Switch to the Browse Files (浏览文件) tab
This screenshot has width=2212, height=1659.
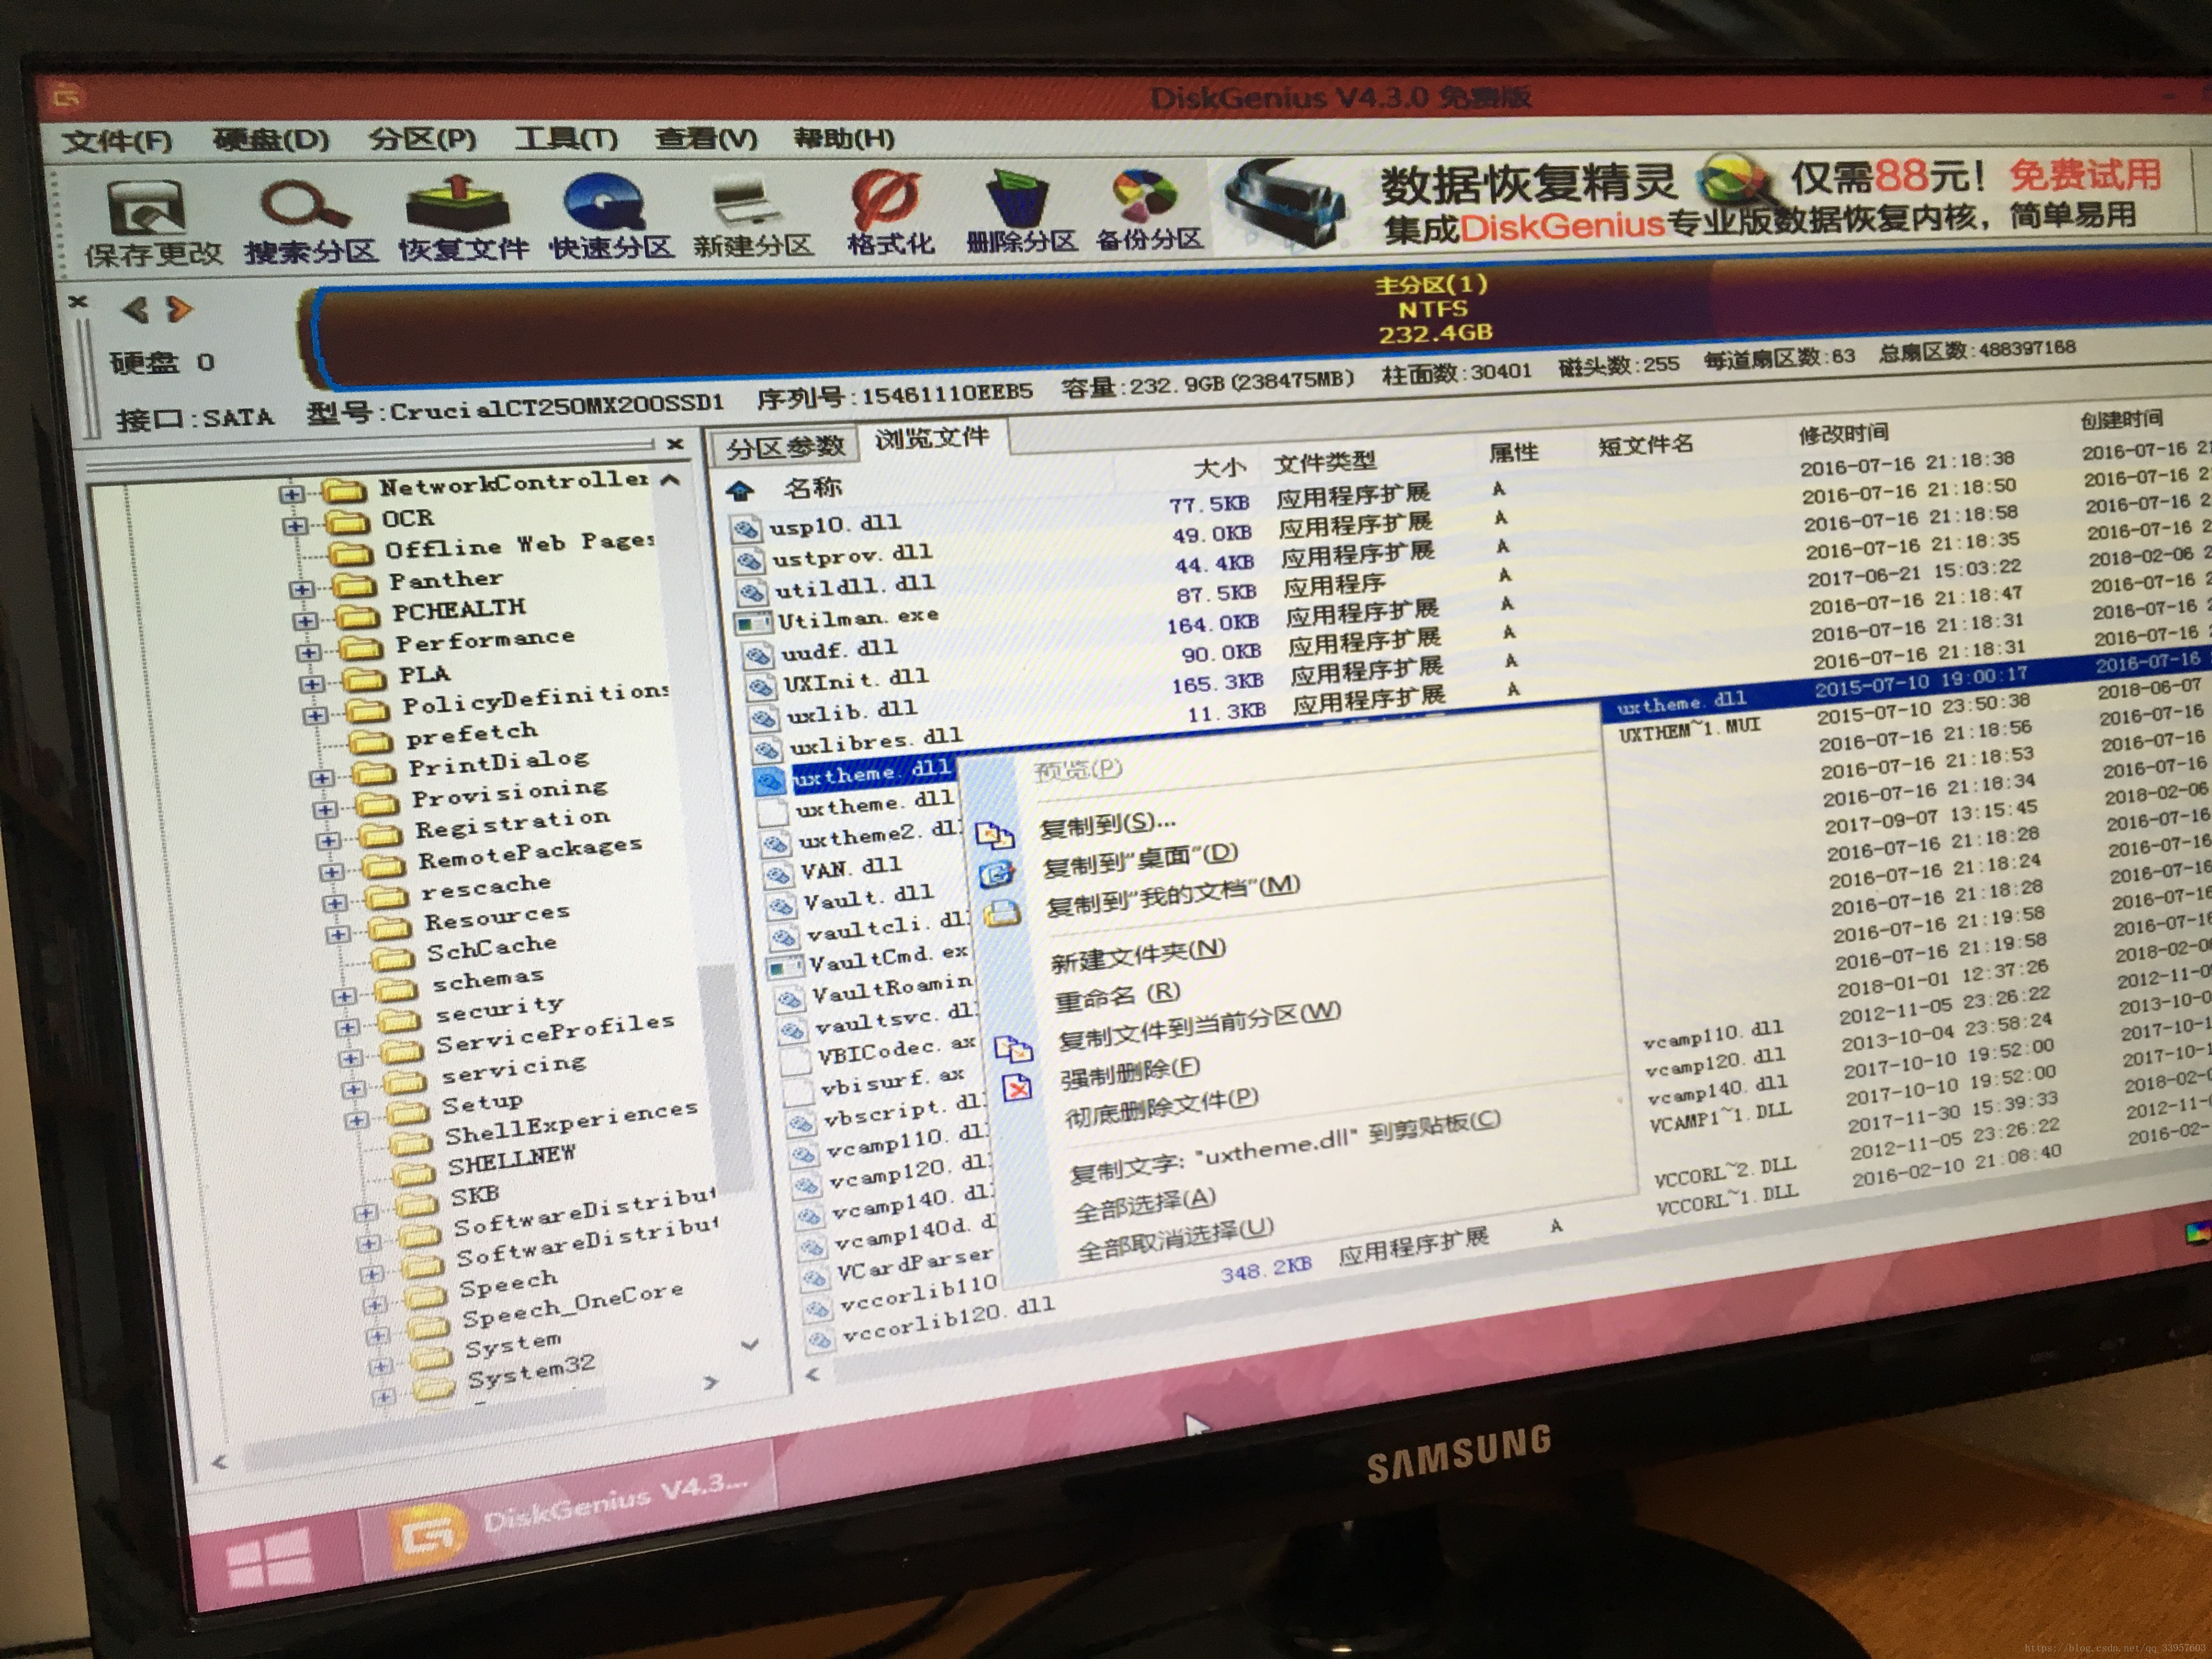click(932, 438)
